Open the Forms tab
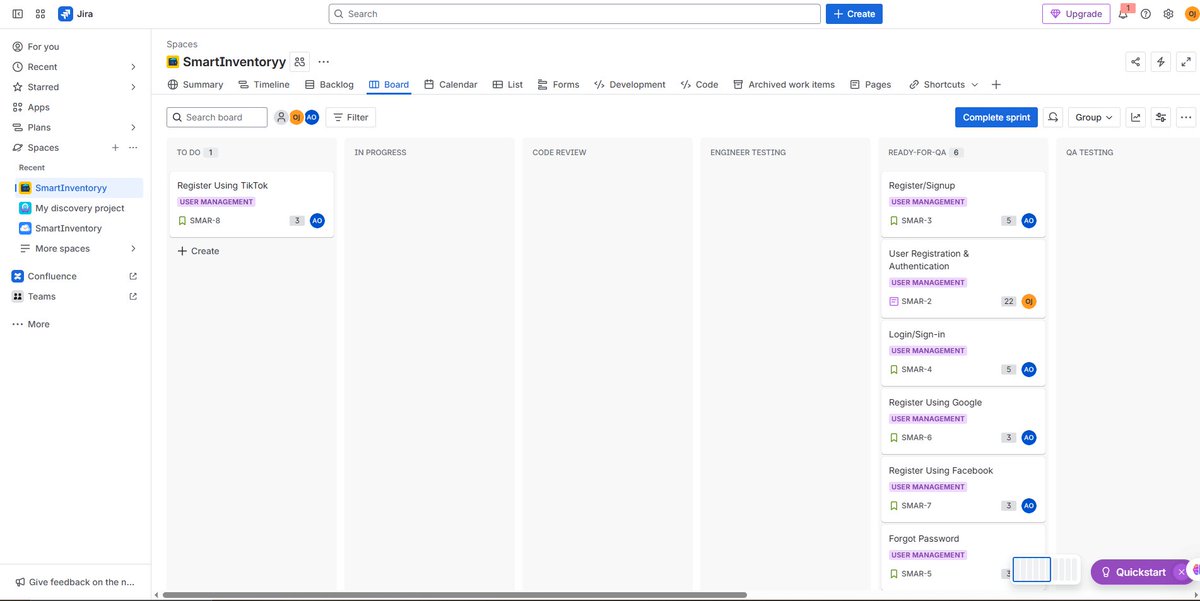Image resolution: width=1200 pixels, height=601 pixels. (x=558, y=85)
